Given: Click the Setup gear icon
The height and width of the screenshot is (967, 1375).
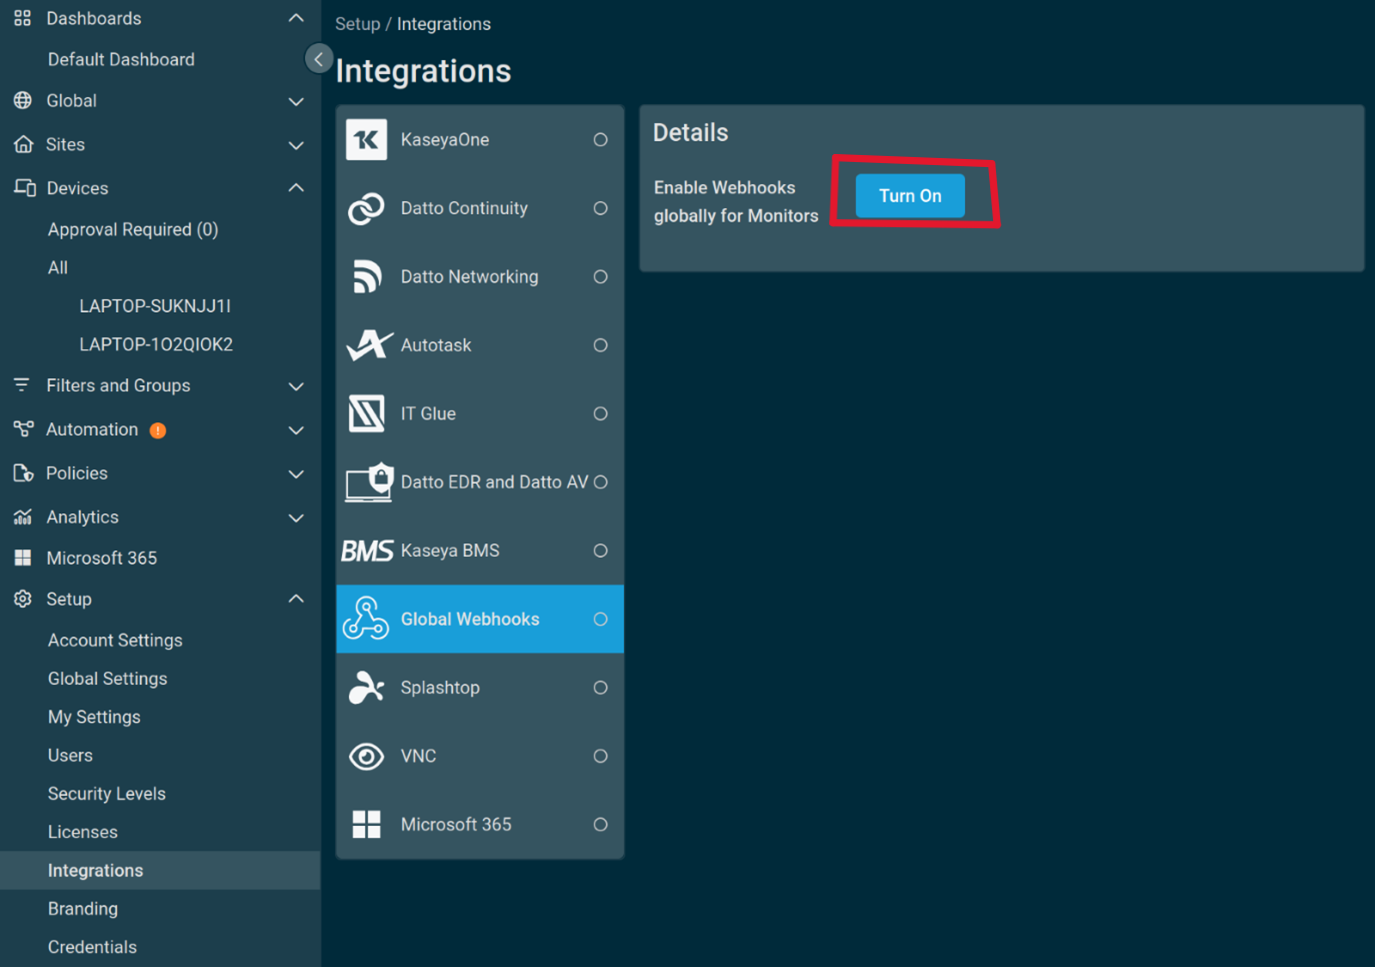Looking at the screenshot, I should 22,599.
